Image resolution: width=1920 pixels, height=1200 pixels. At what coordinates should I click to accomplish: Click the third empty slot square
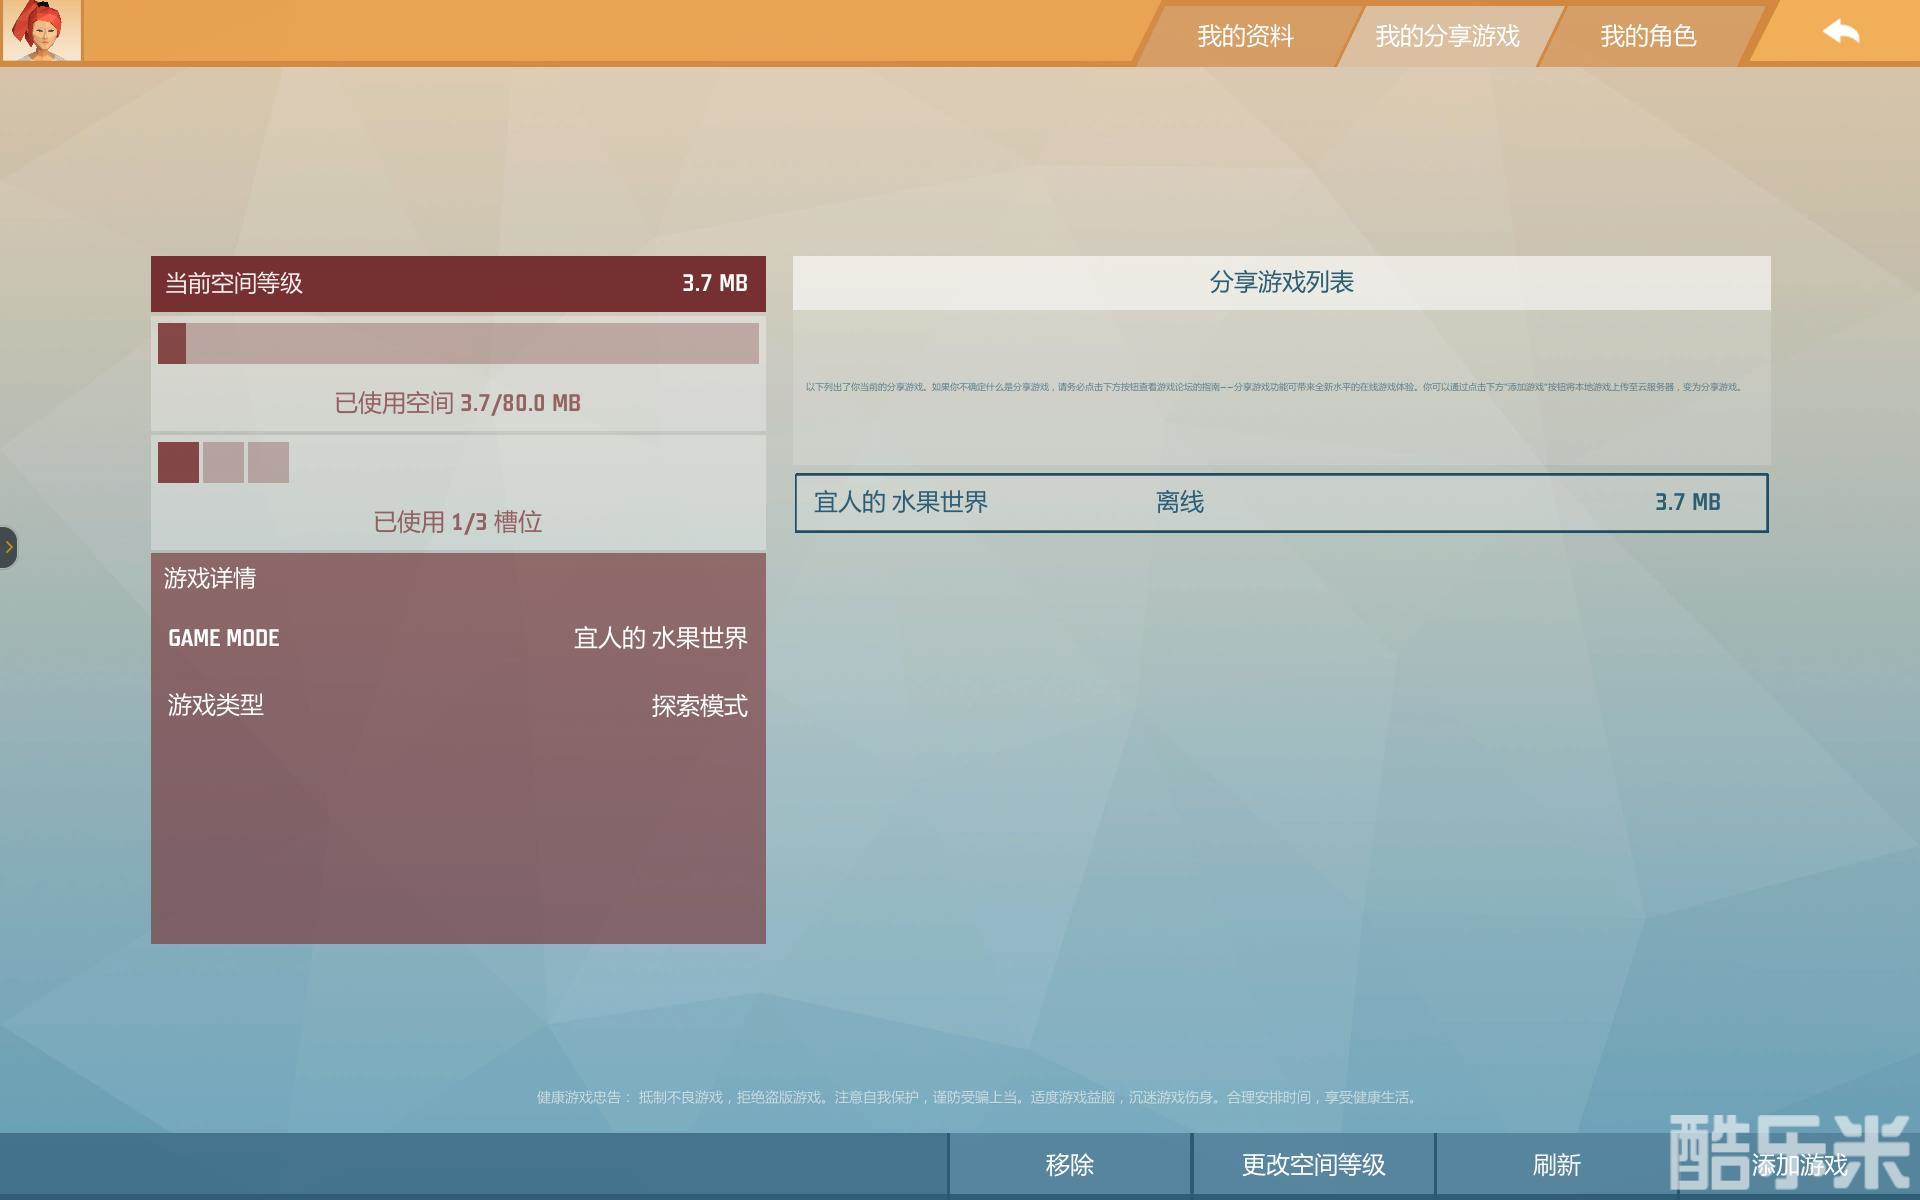point(268,462)
